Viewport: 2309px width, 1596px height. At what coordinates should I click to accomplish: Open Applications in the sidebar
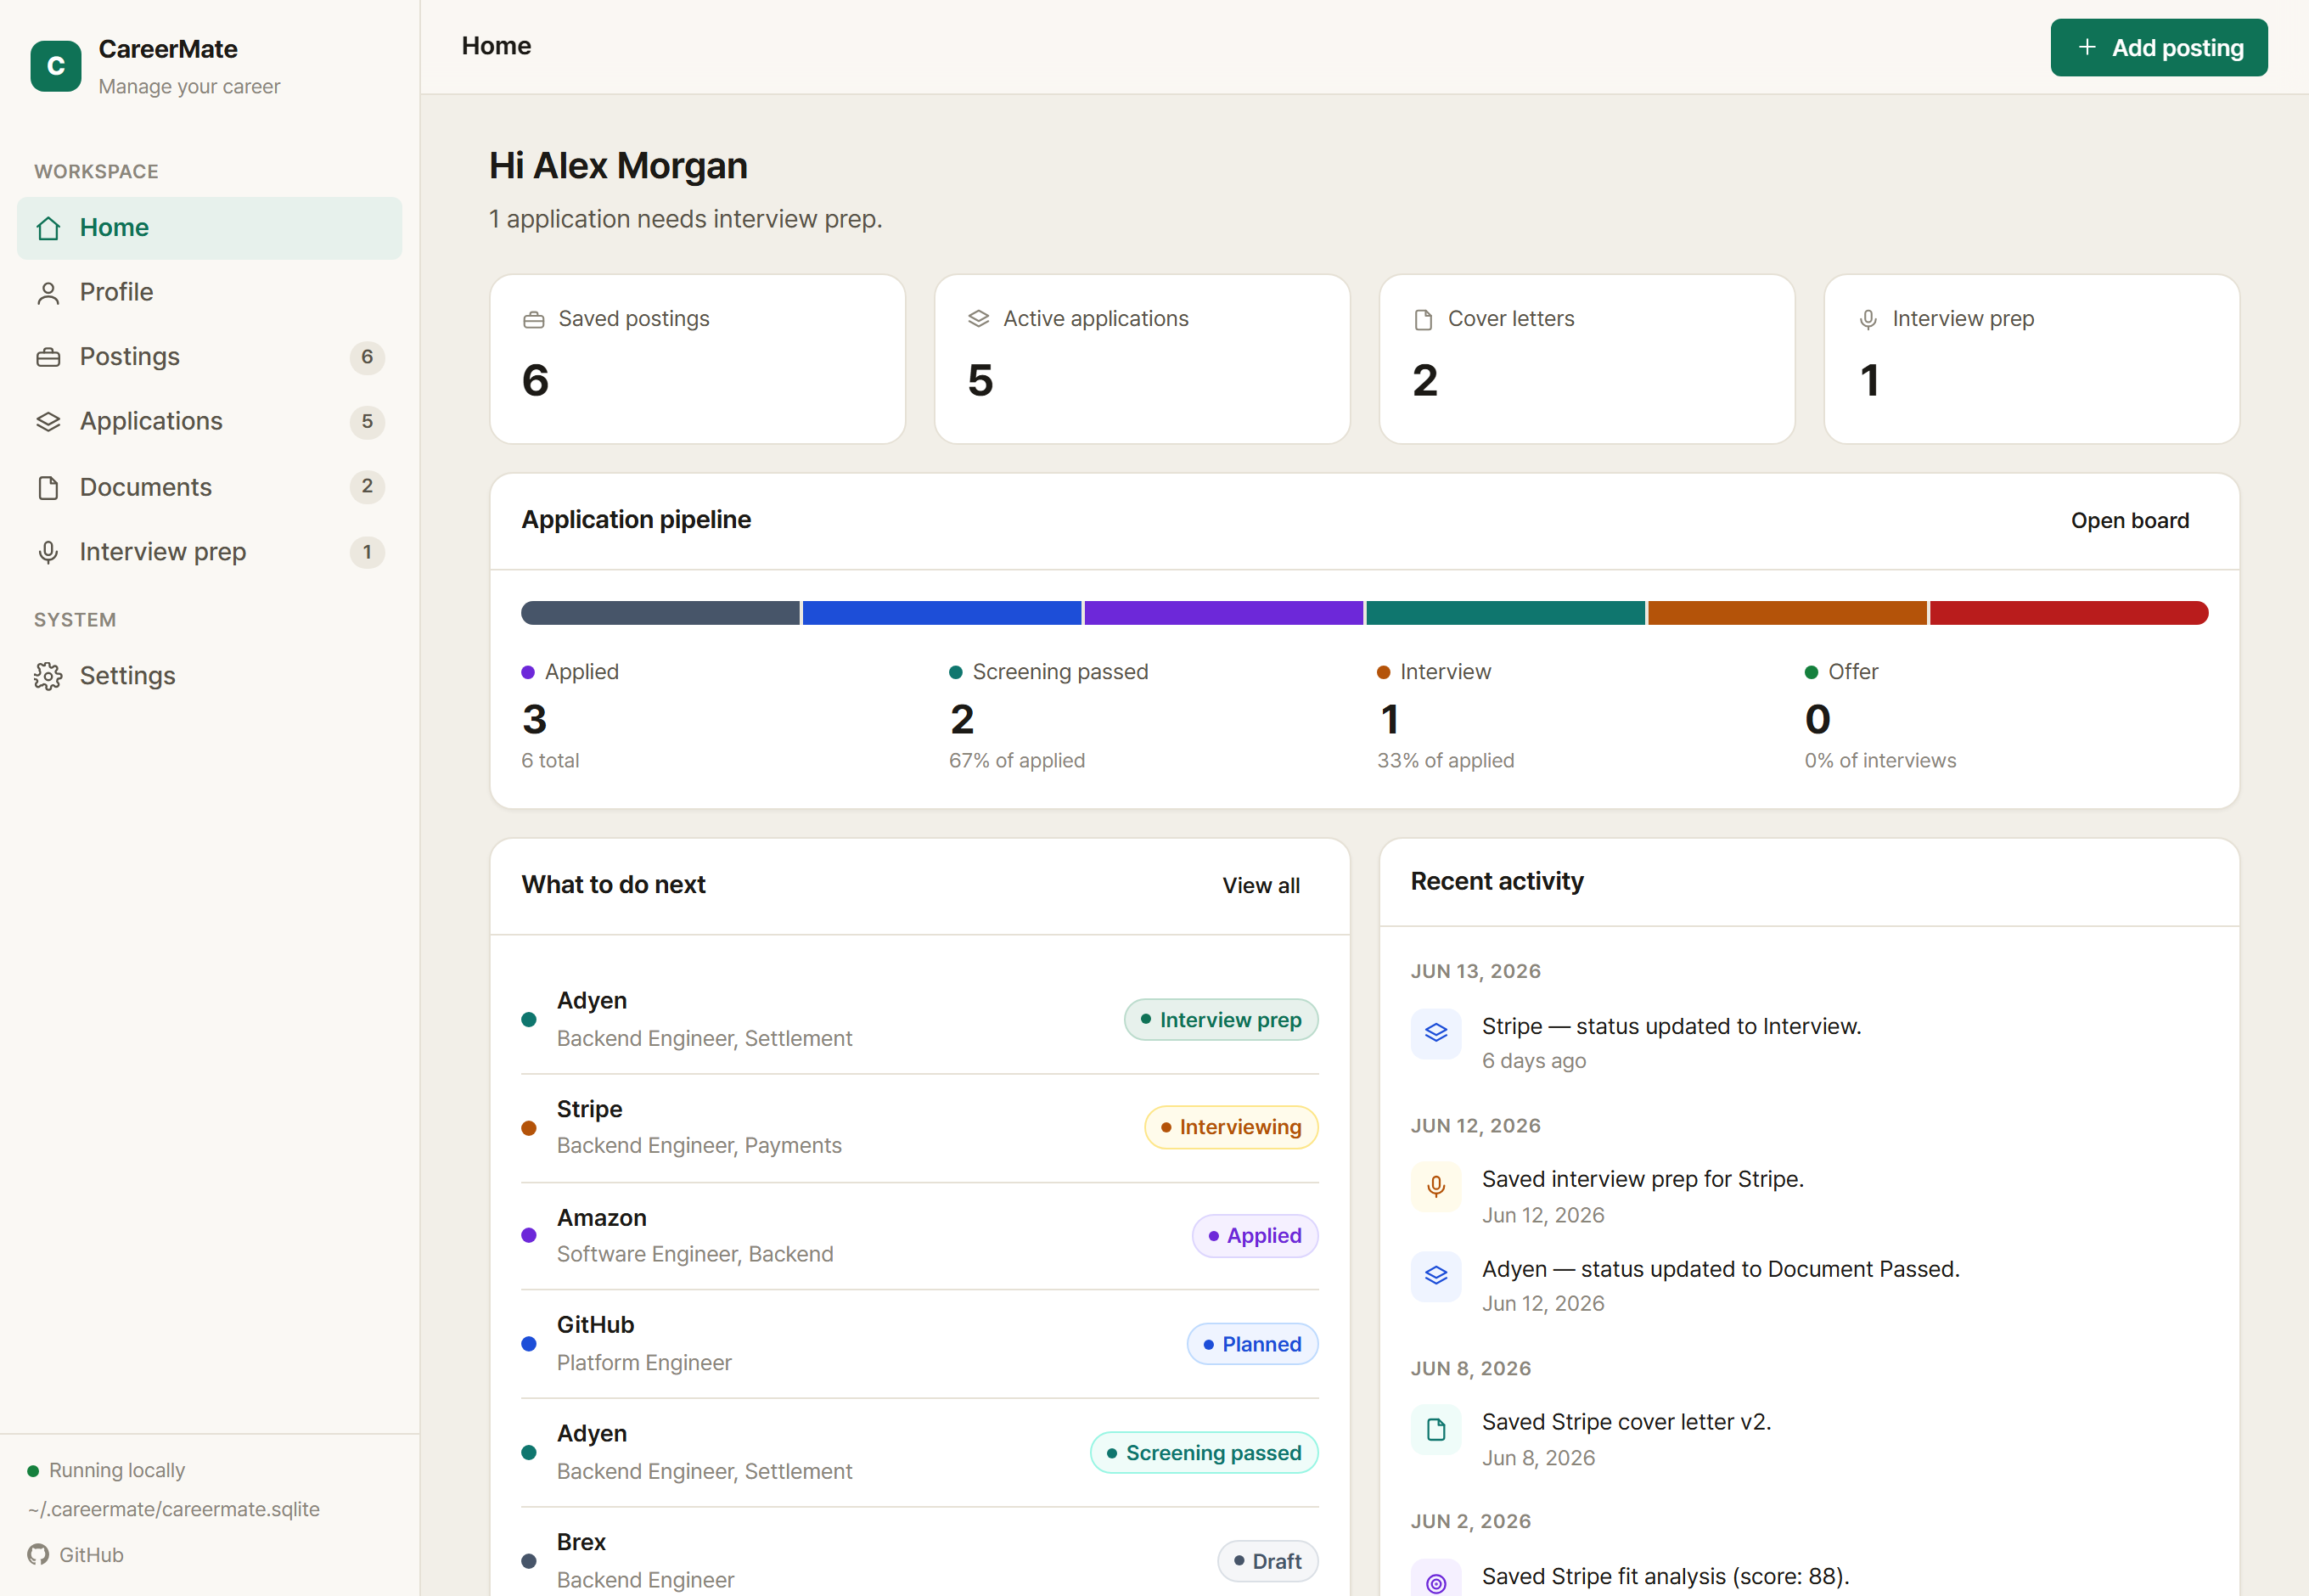(210, 422)
